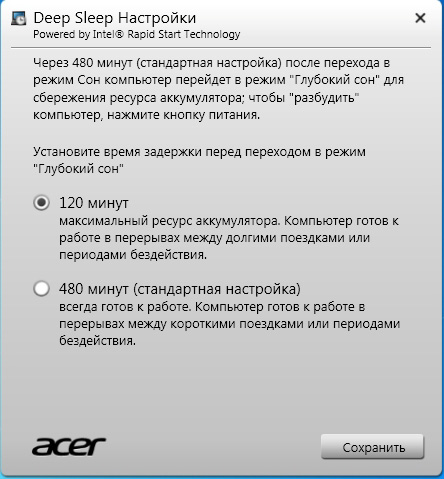
Task: Click the "всегда готов к работе" description
Action: [x=125, y=307]
